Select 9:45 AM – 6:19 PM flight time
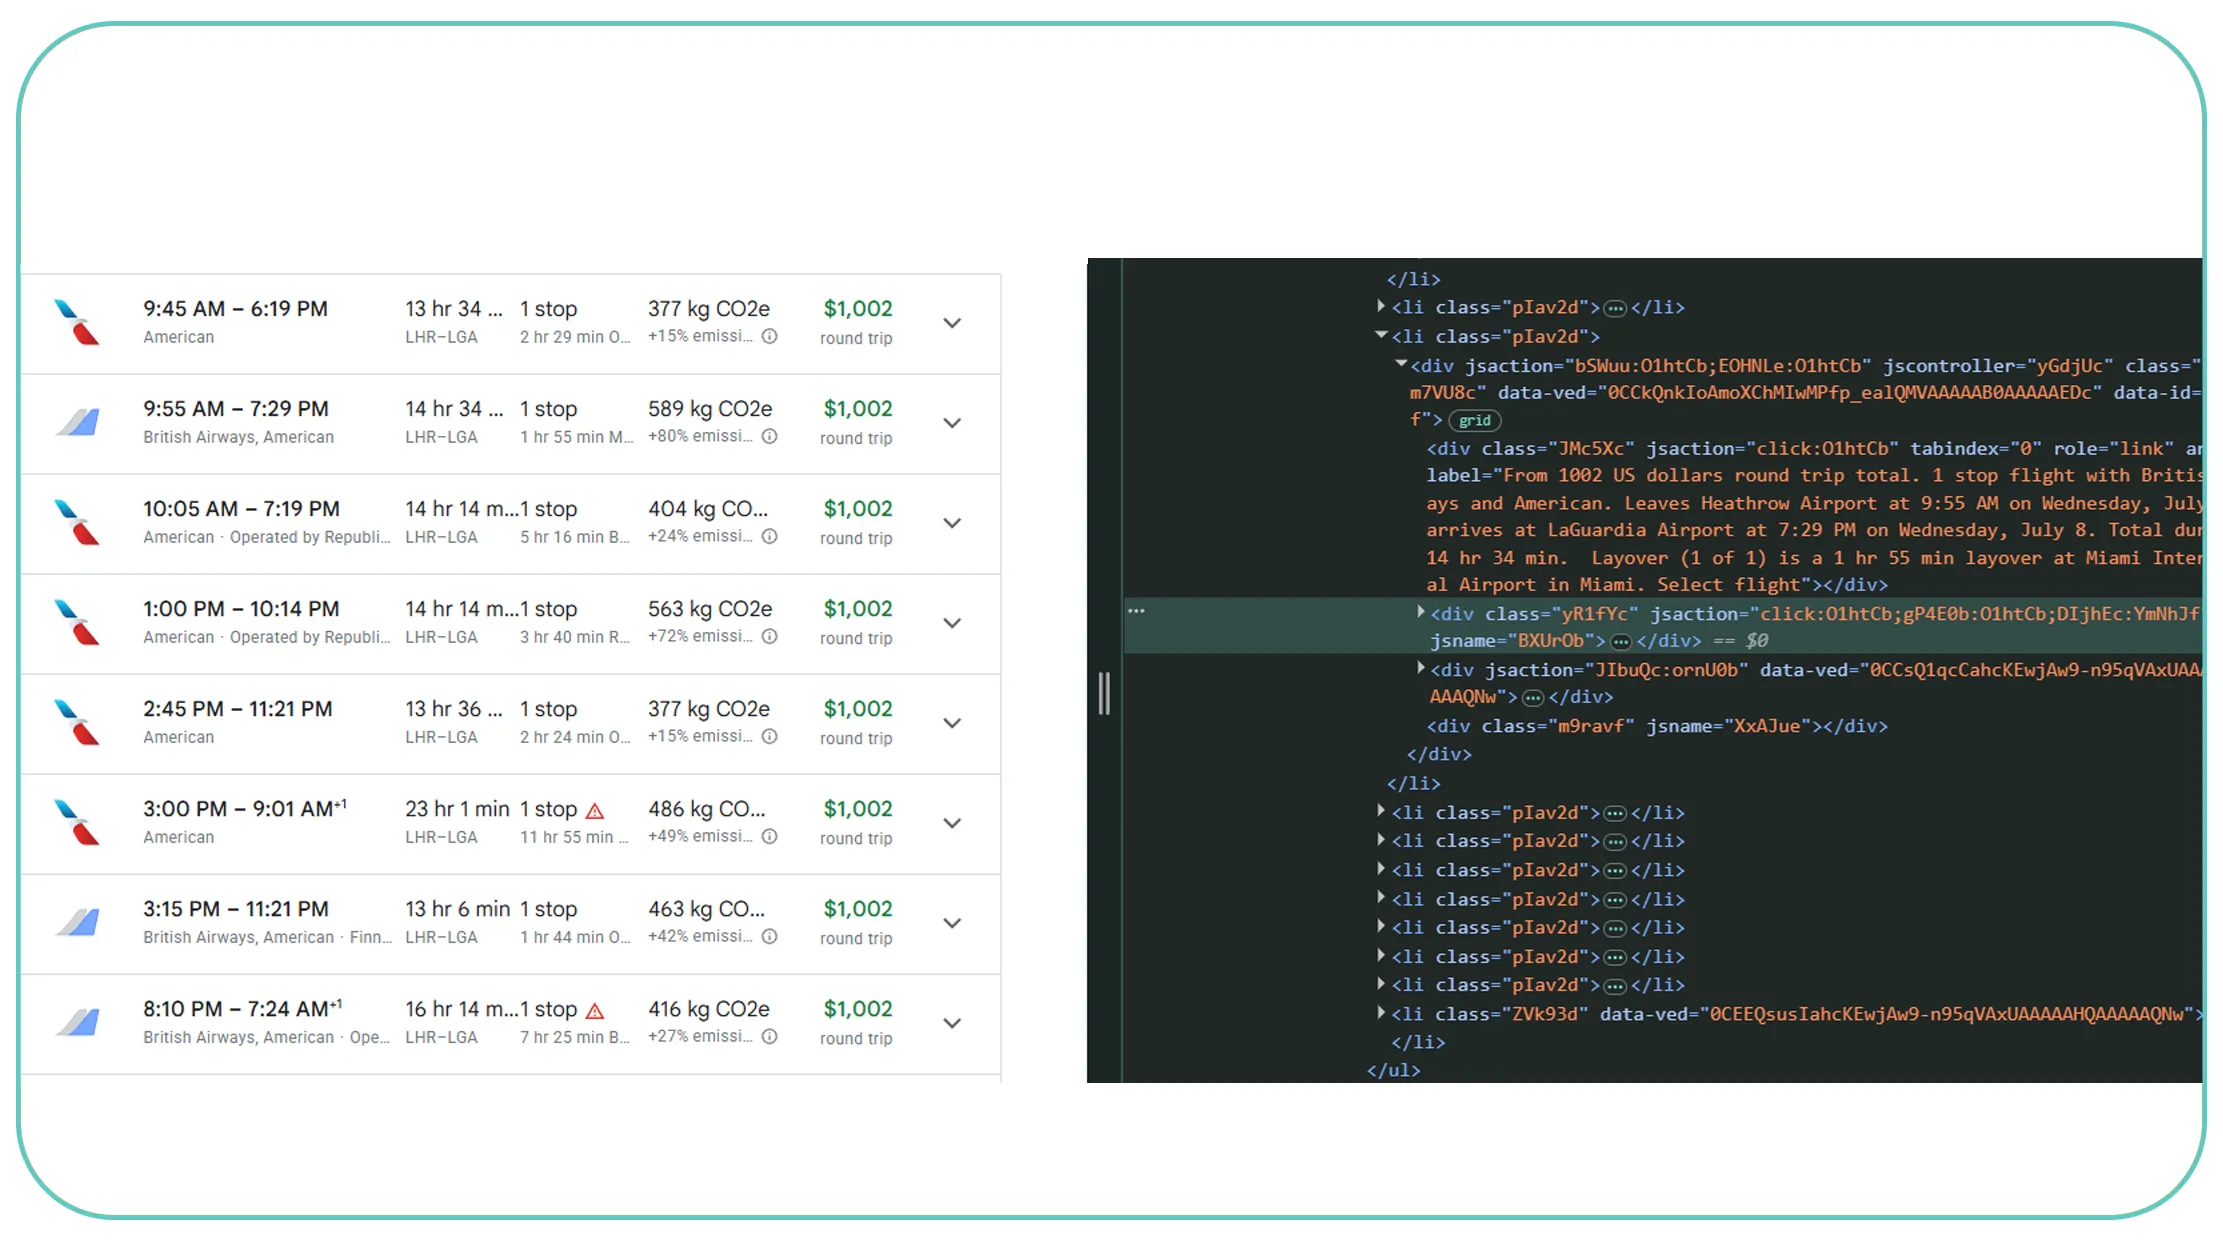Image resolution: width=2223 pixels, height=1240 pixels. 235,309
